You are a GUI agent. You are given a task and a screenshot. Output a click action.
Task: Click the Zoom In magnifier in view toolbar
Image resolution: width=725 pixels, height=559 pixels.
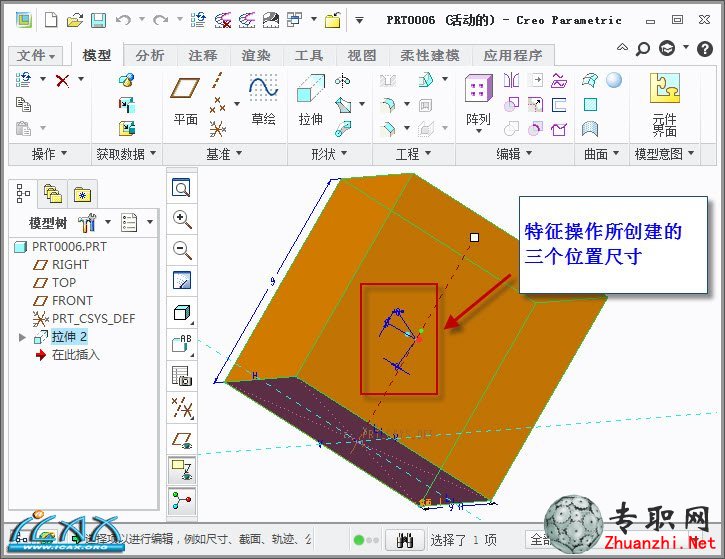pyautogui.click(x=182, y=219)
